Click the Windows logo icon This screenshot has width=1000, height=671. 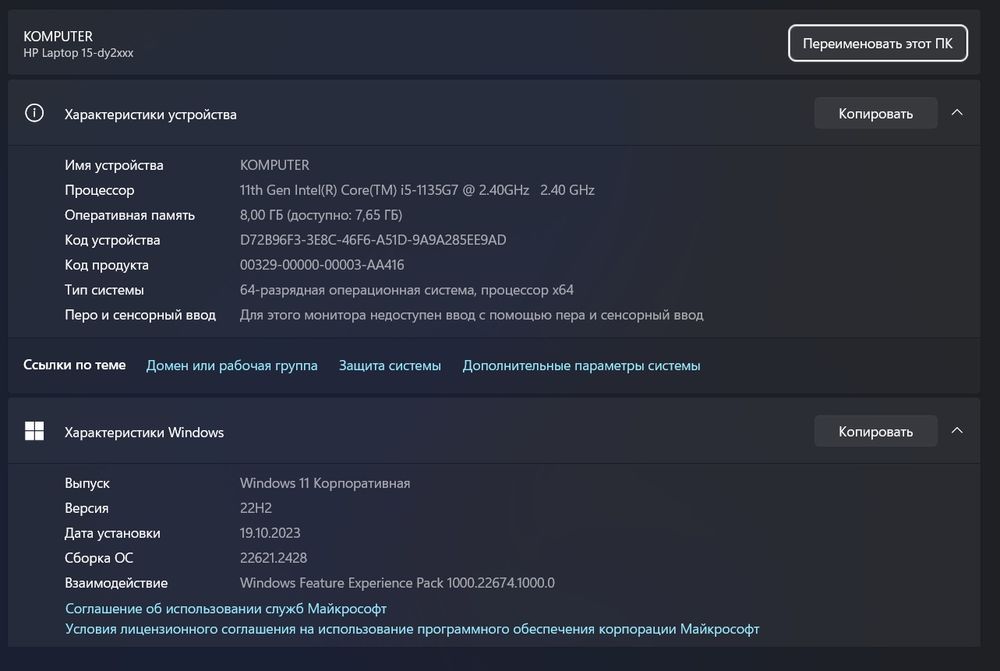34,431
